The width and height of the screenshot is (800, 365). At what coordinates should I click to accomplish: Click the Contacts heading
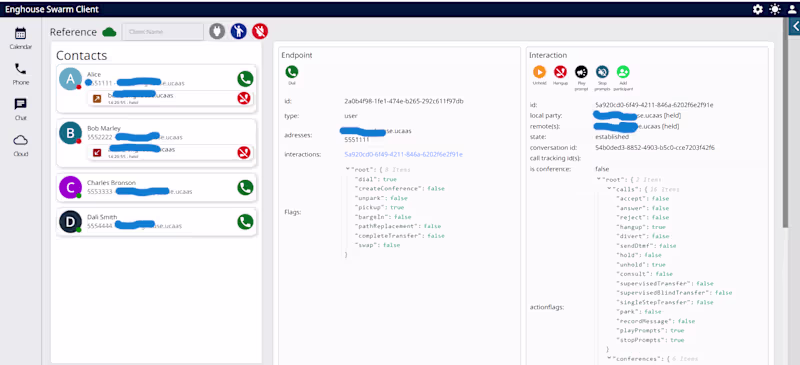pos(82,56)
